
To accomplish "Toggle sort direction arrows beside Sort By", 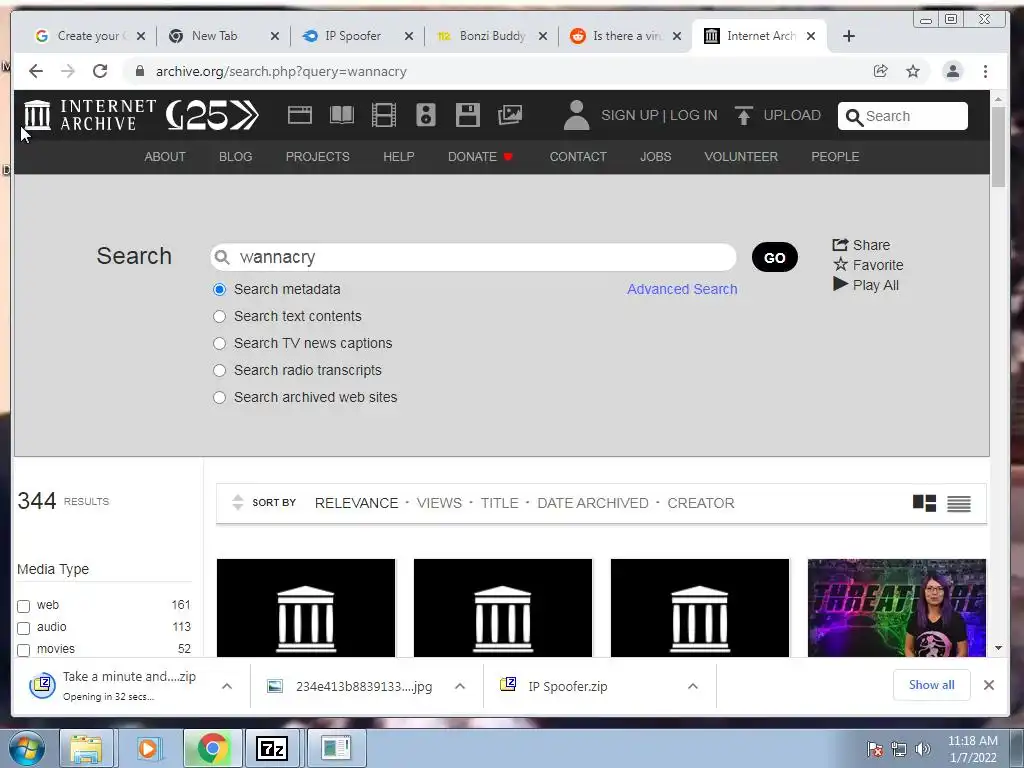I will (238, 502).
